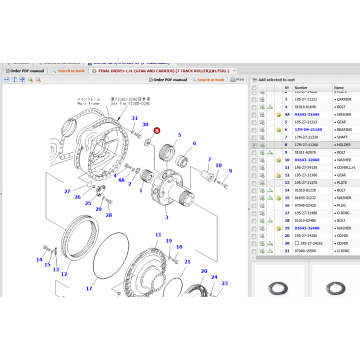
Task: Click yellow replacement icon on row 4A
Action: click(x=278, y=115)
